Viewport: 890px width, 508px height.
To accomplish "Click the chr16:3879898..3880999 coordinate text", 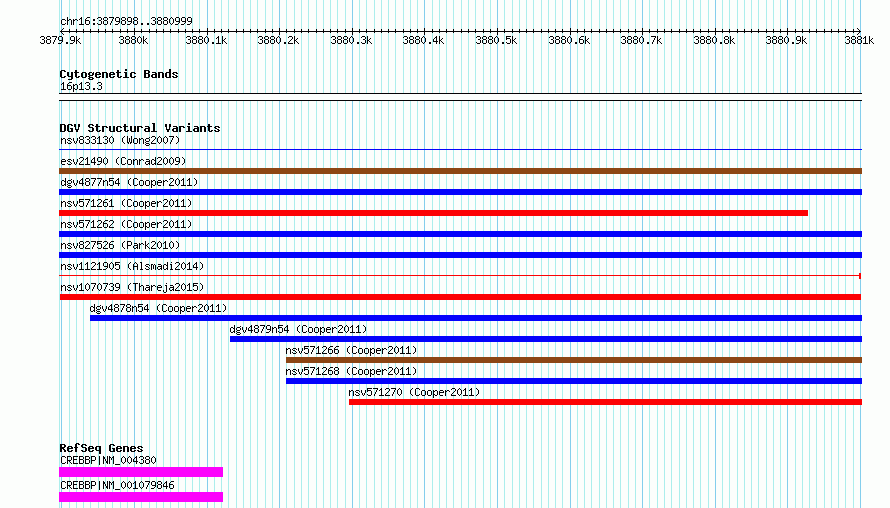I will (126, 21).
